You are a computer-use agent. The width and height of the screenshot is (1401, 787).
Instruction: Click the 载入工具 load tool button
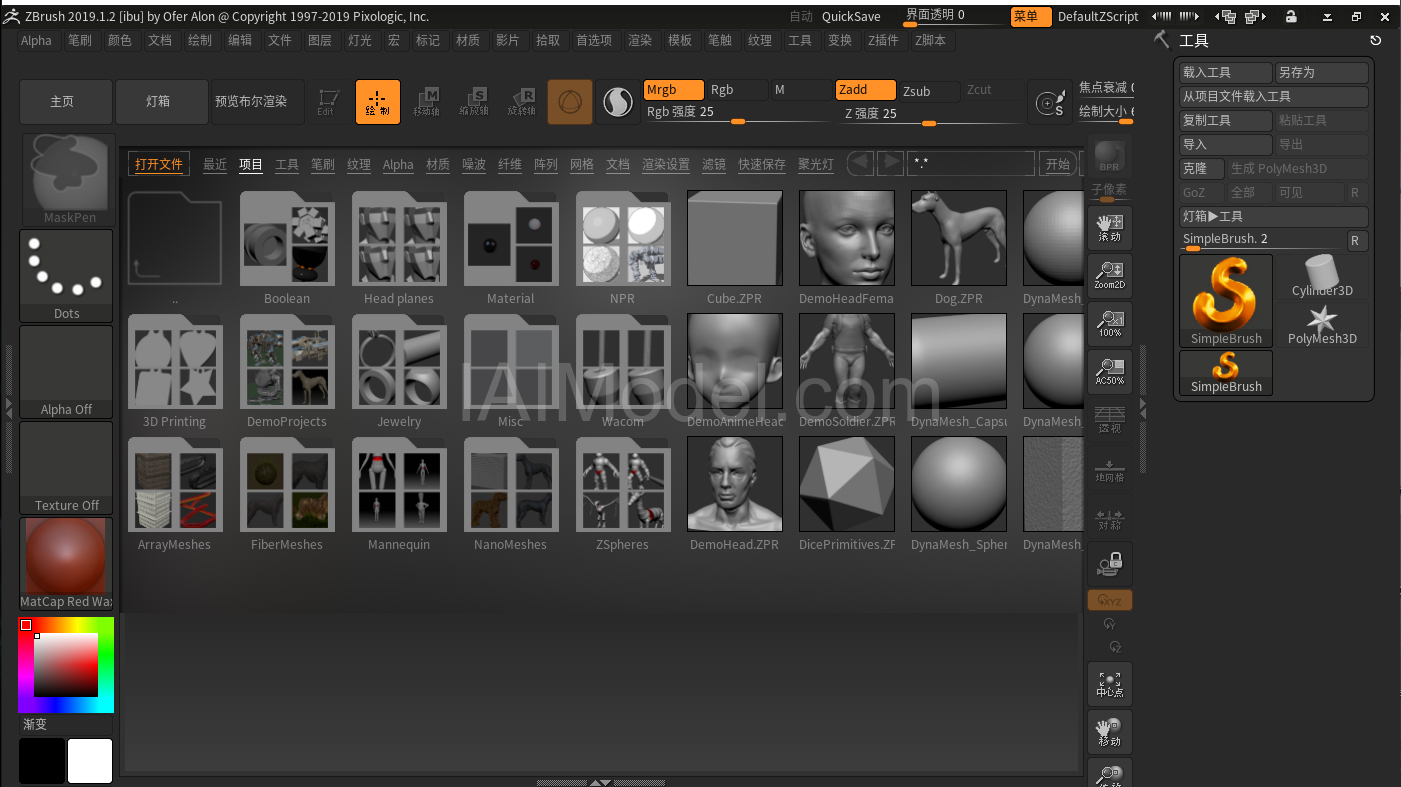(x=1226, y=73)
